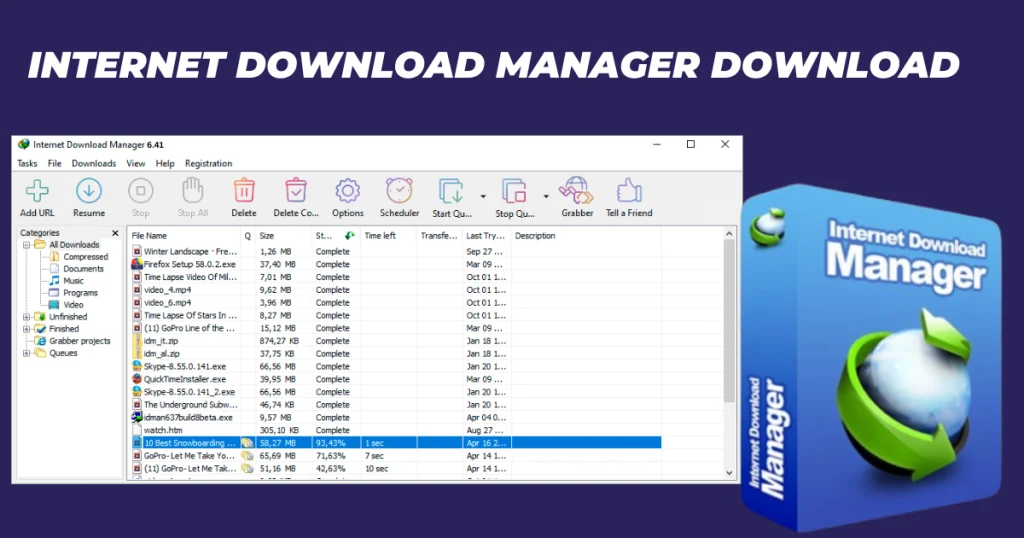The height and width of the screenshot is (538, 1024).
Task: Select GoPro- Let Me Take Yo... row
Action: click(x=394, y=456)
